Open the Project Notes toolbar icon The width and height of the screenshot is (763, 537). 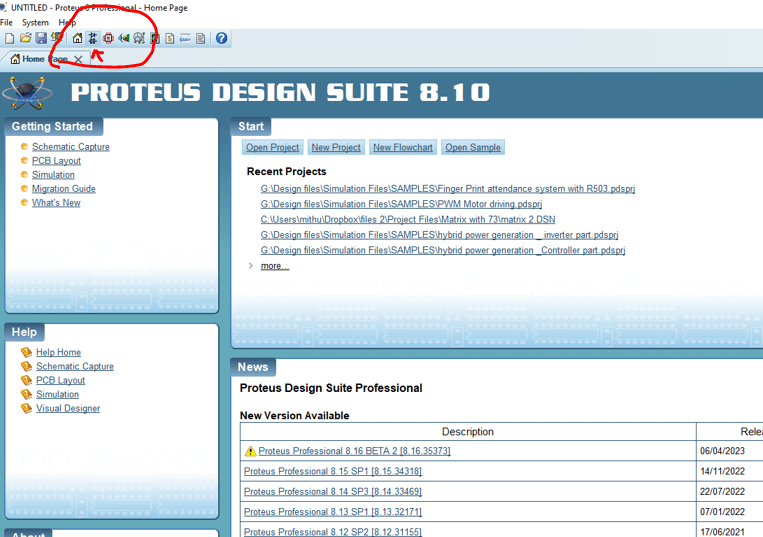point(200,38)
